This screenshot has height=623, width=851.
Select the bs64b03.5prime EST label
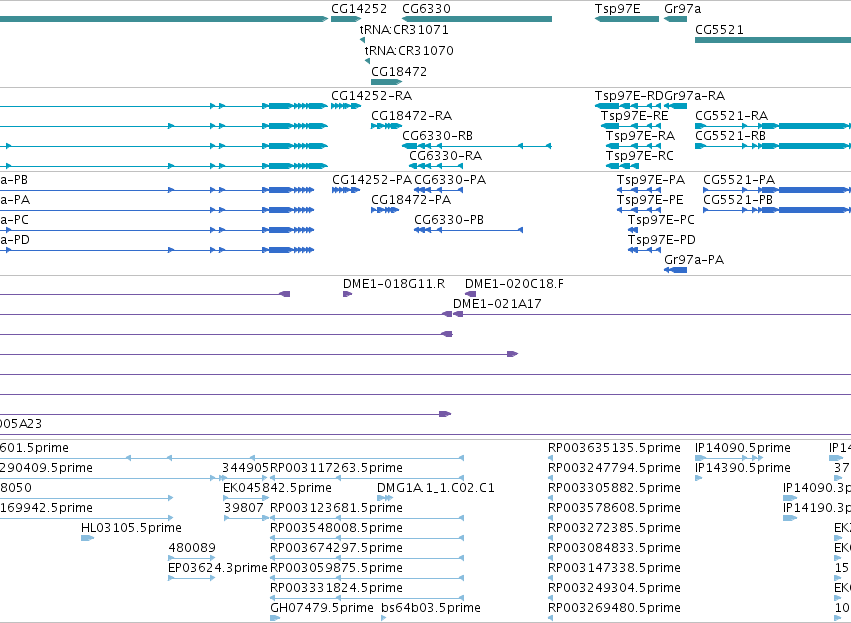click(x=431, y=609)
